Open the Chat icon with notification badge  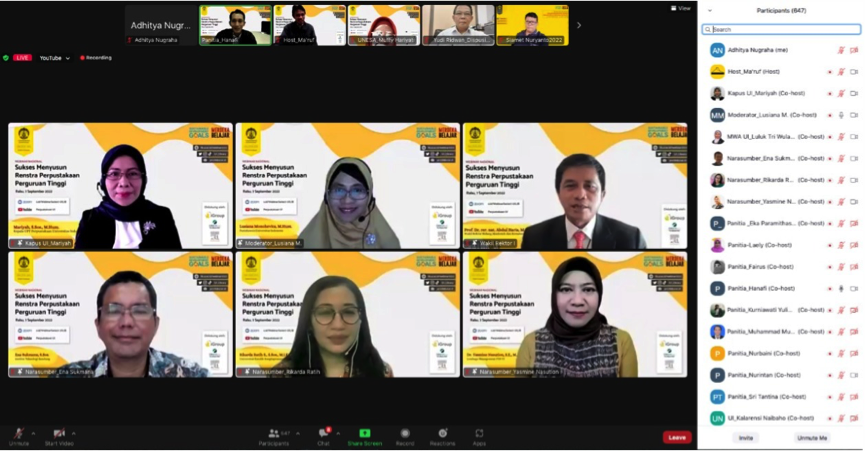coord(324,433)
